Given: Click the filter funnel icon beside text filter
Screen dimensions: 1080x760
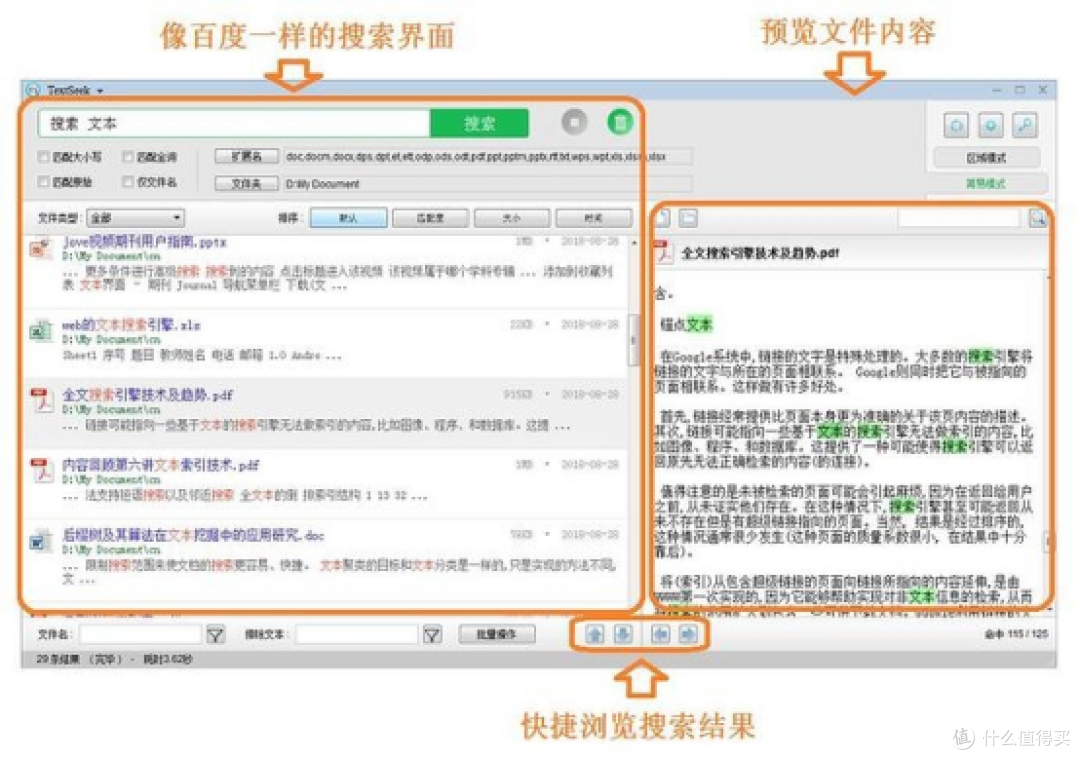Looking at the screenshot, I should [x=433, y=634].
